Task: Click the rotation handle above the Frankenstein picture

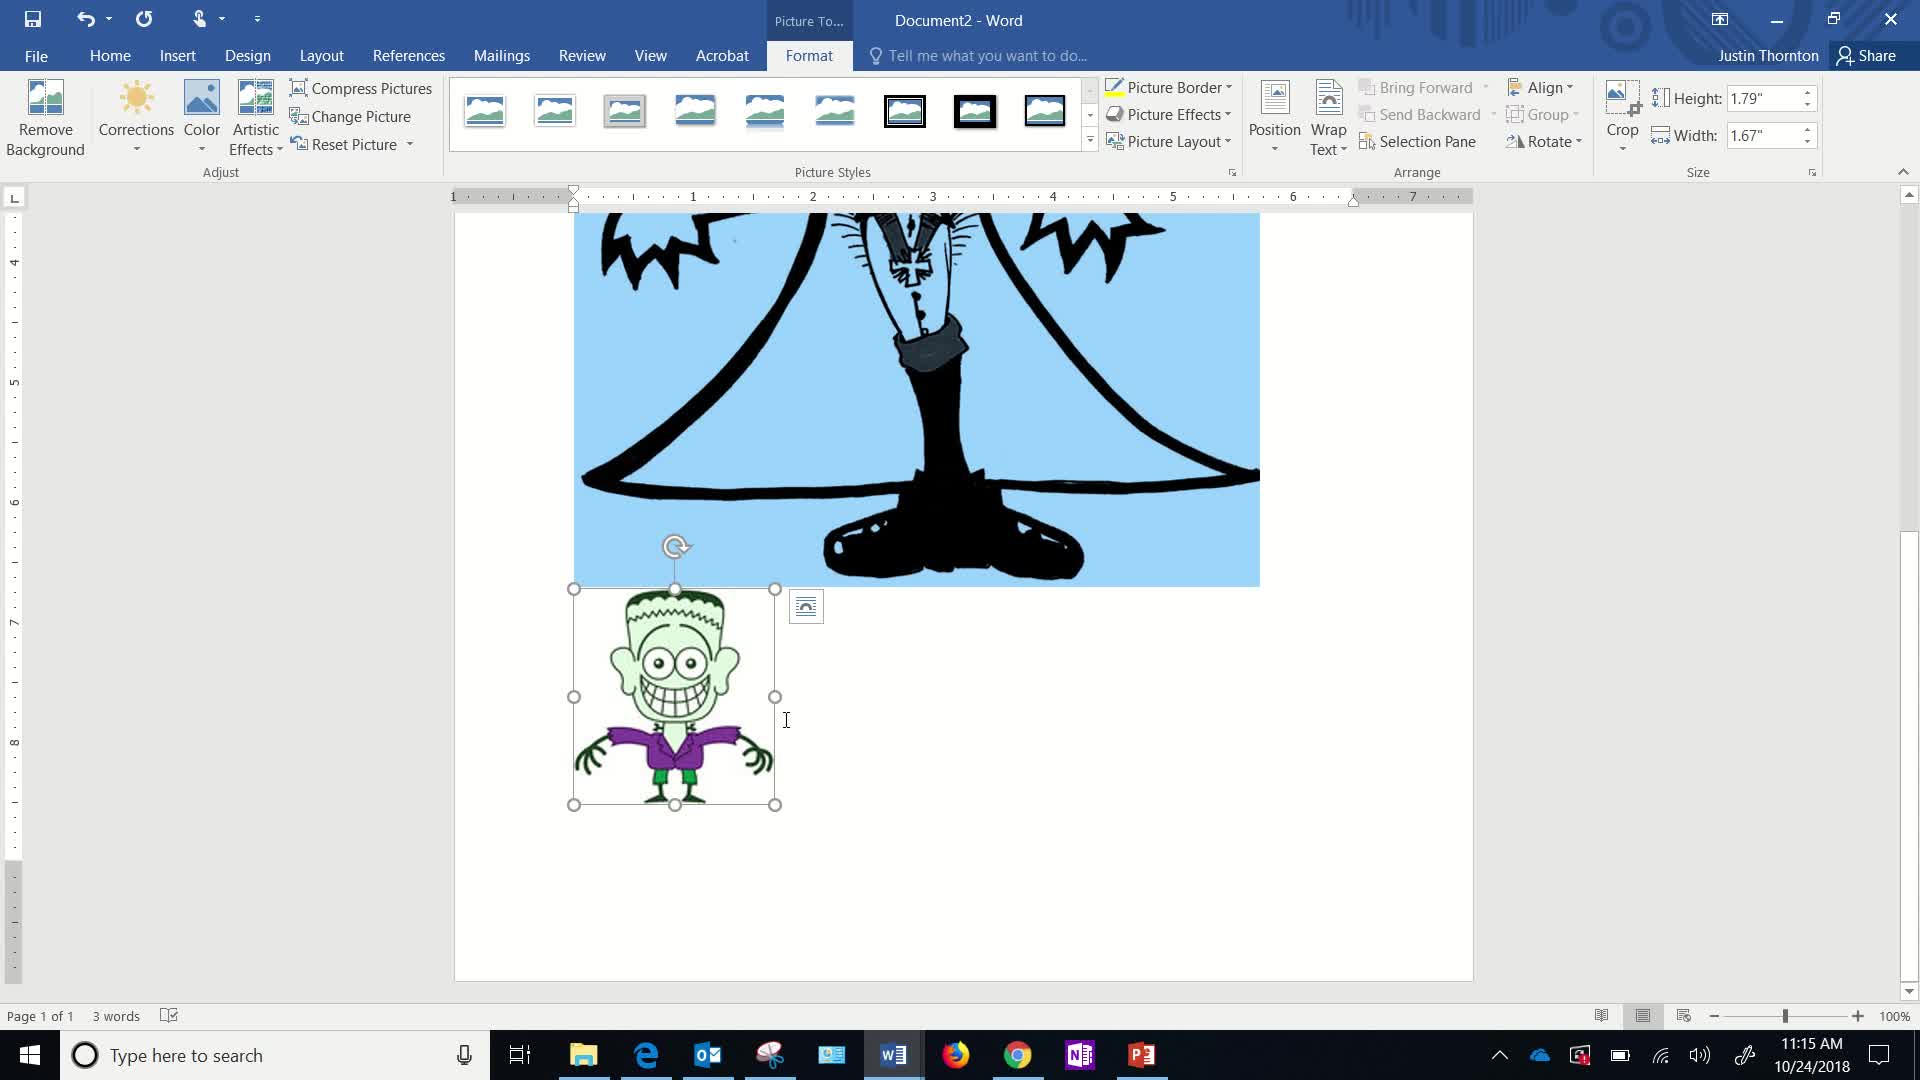Action: pos(675,547)
